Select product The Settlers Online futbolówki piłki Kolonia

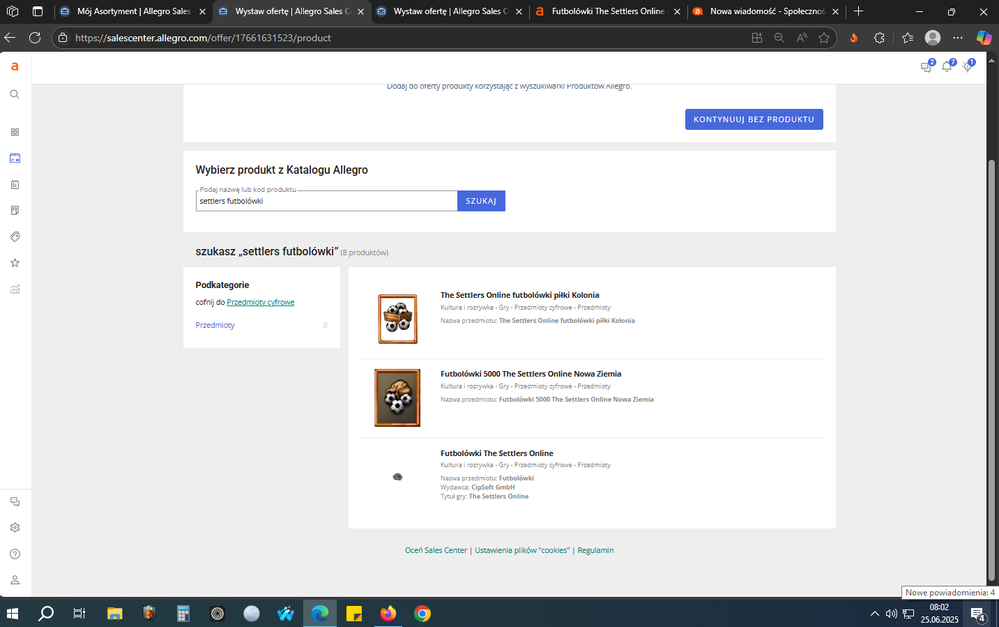(x=520, y=295)
